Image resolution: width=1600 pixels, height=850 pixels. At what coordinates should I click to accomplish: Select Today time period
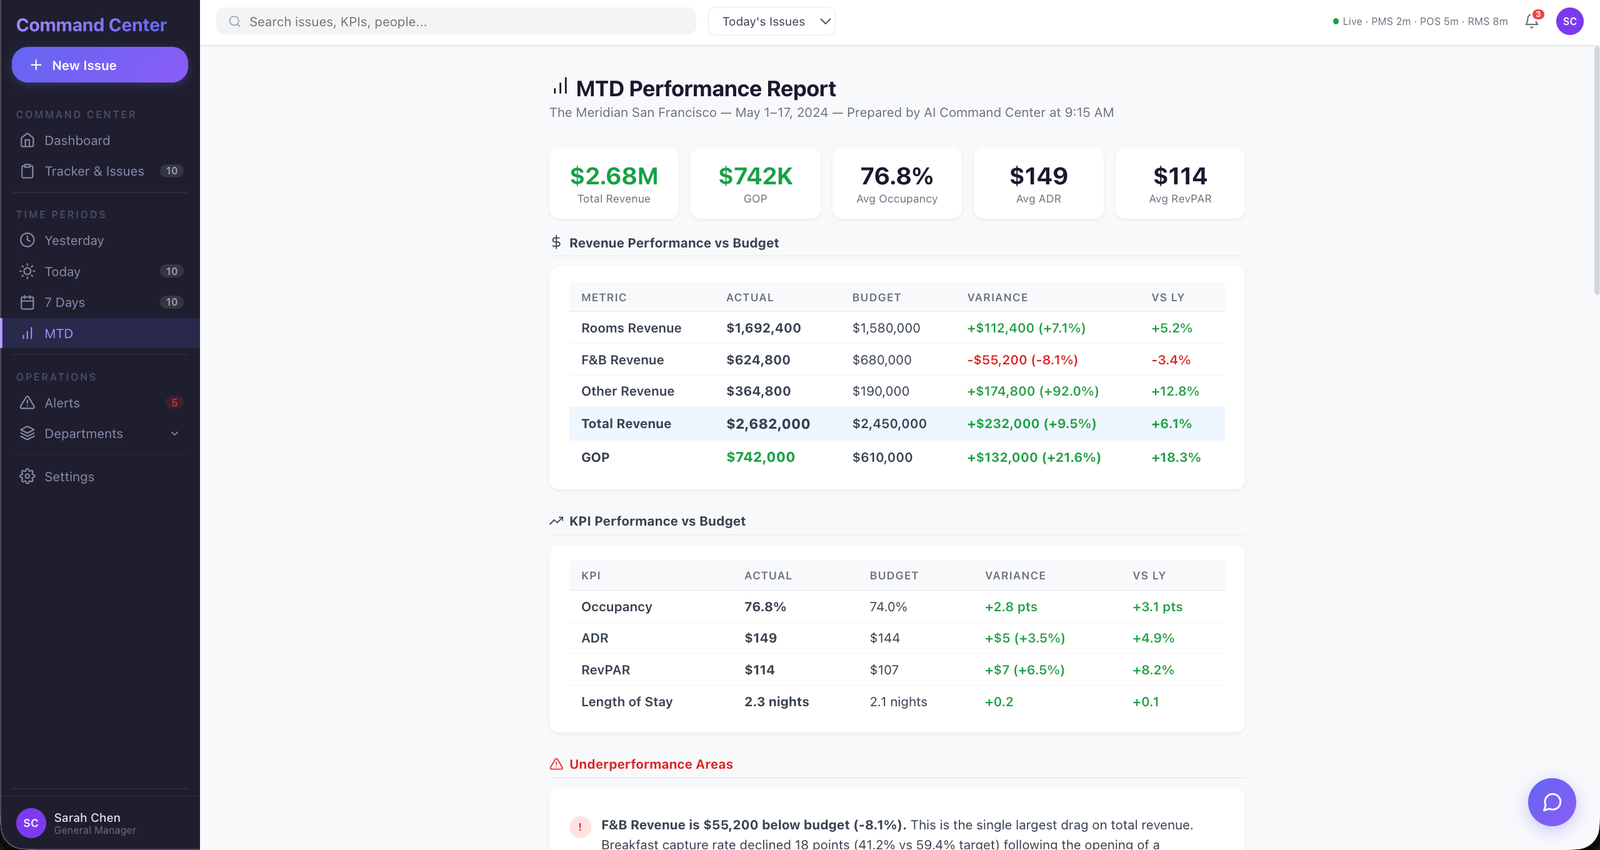coord(100,271)
